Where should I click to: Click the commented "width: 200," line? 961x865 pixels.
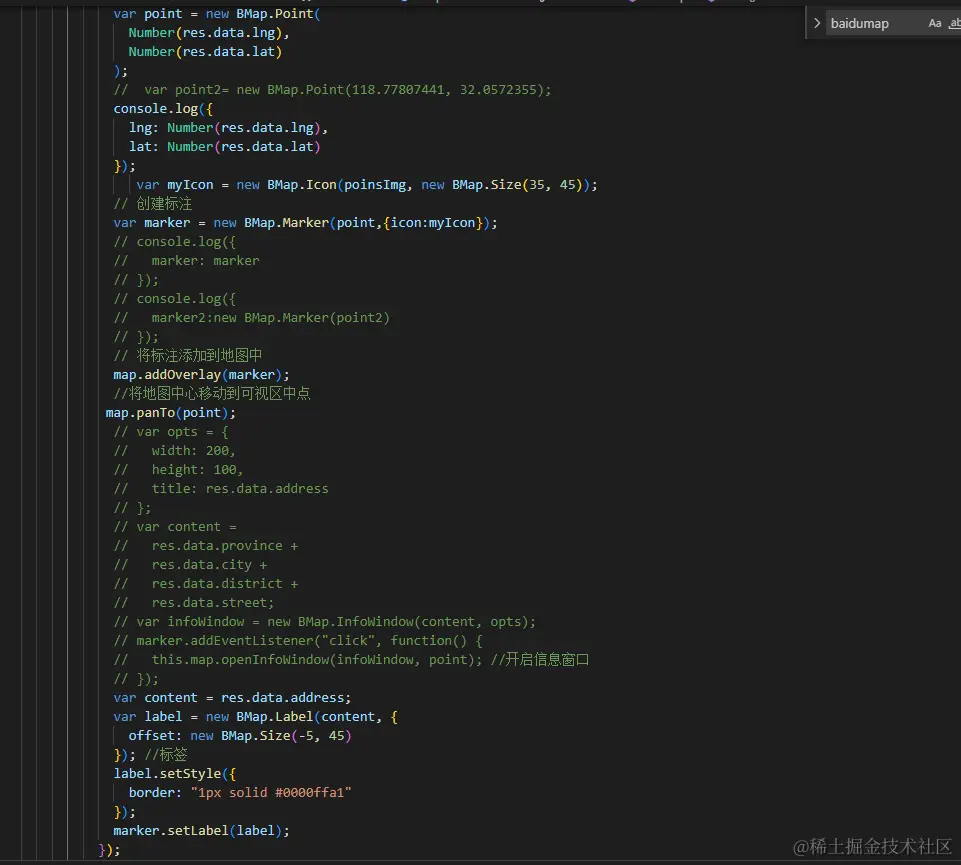175,451
